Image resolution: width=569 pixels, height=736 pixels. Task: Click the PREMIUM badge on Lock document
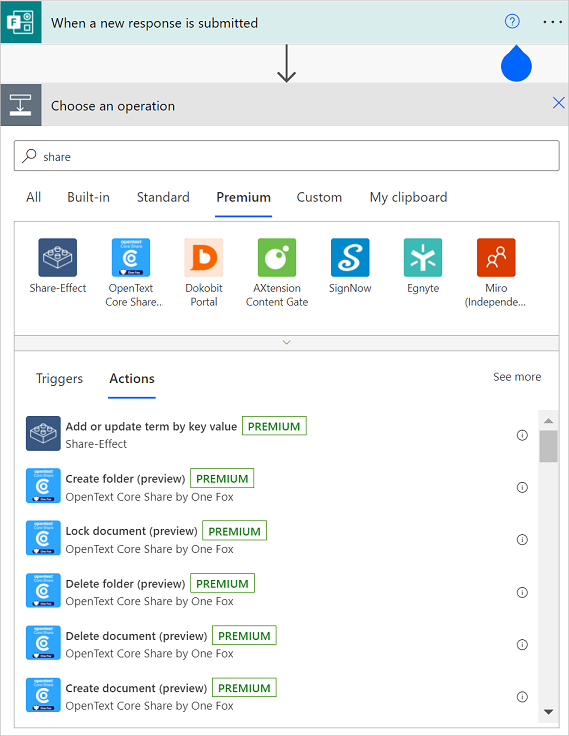point(234,531)
